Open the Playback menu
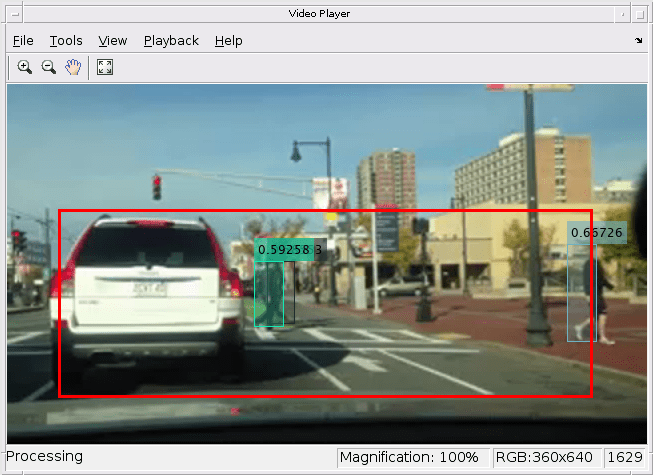 (x=171, y=41)
